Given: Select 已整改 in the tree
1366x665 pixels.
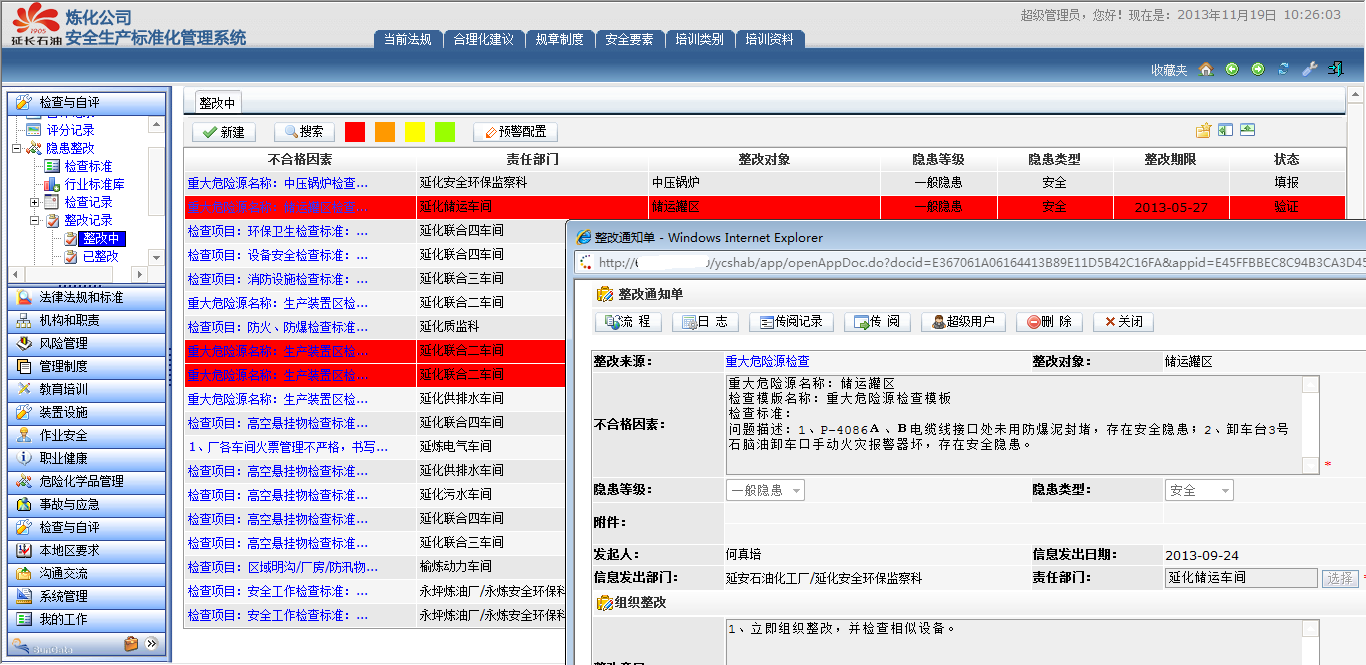Looking at the screenshot, I should tap(100, 256).
